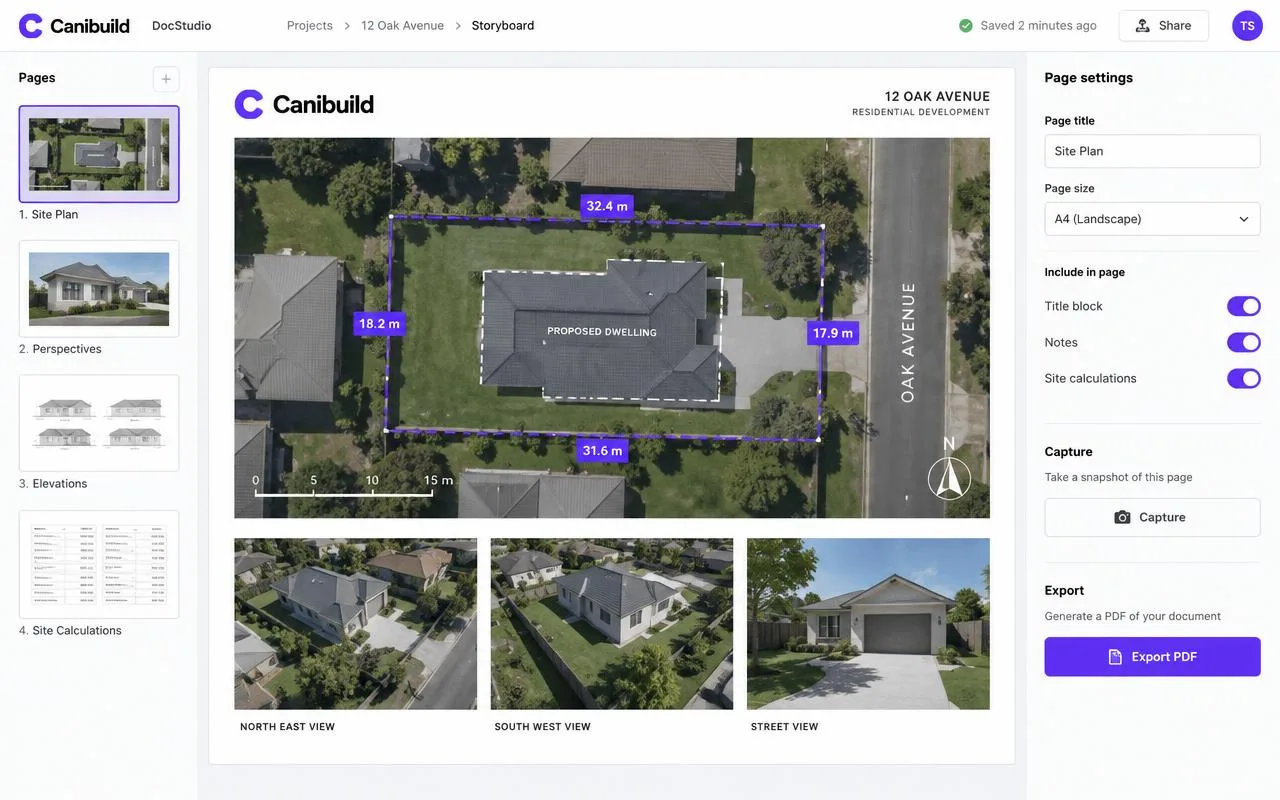Select the Perspectives page thumbnail
Image resolution: width=1280 pixels, height=800 pixels.
pyautogui.click(x=99, y=288)
